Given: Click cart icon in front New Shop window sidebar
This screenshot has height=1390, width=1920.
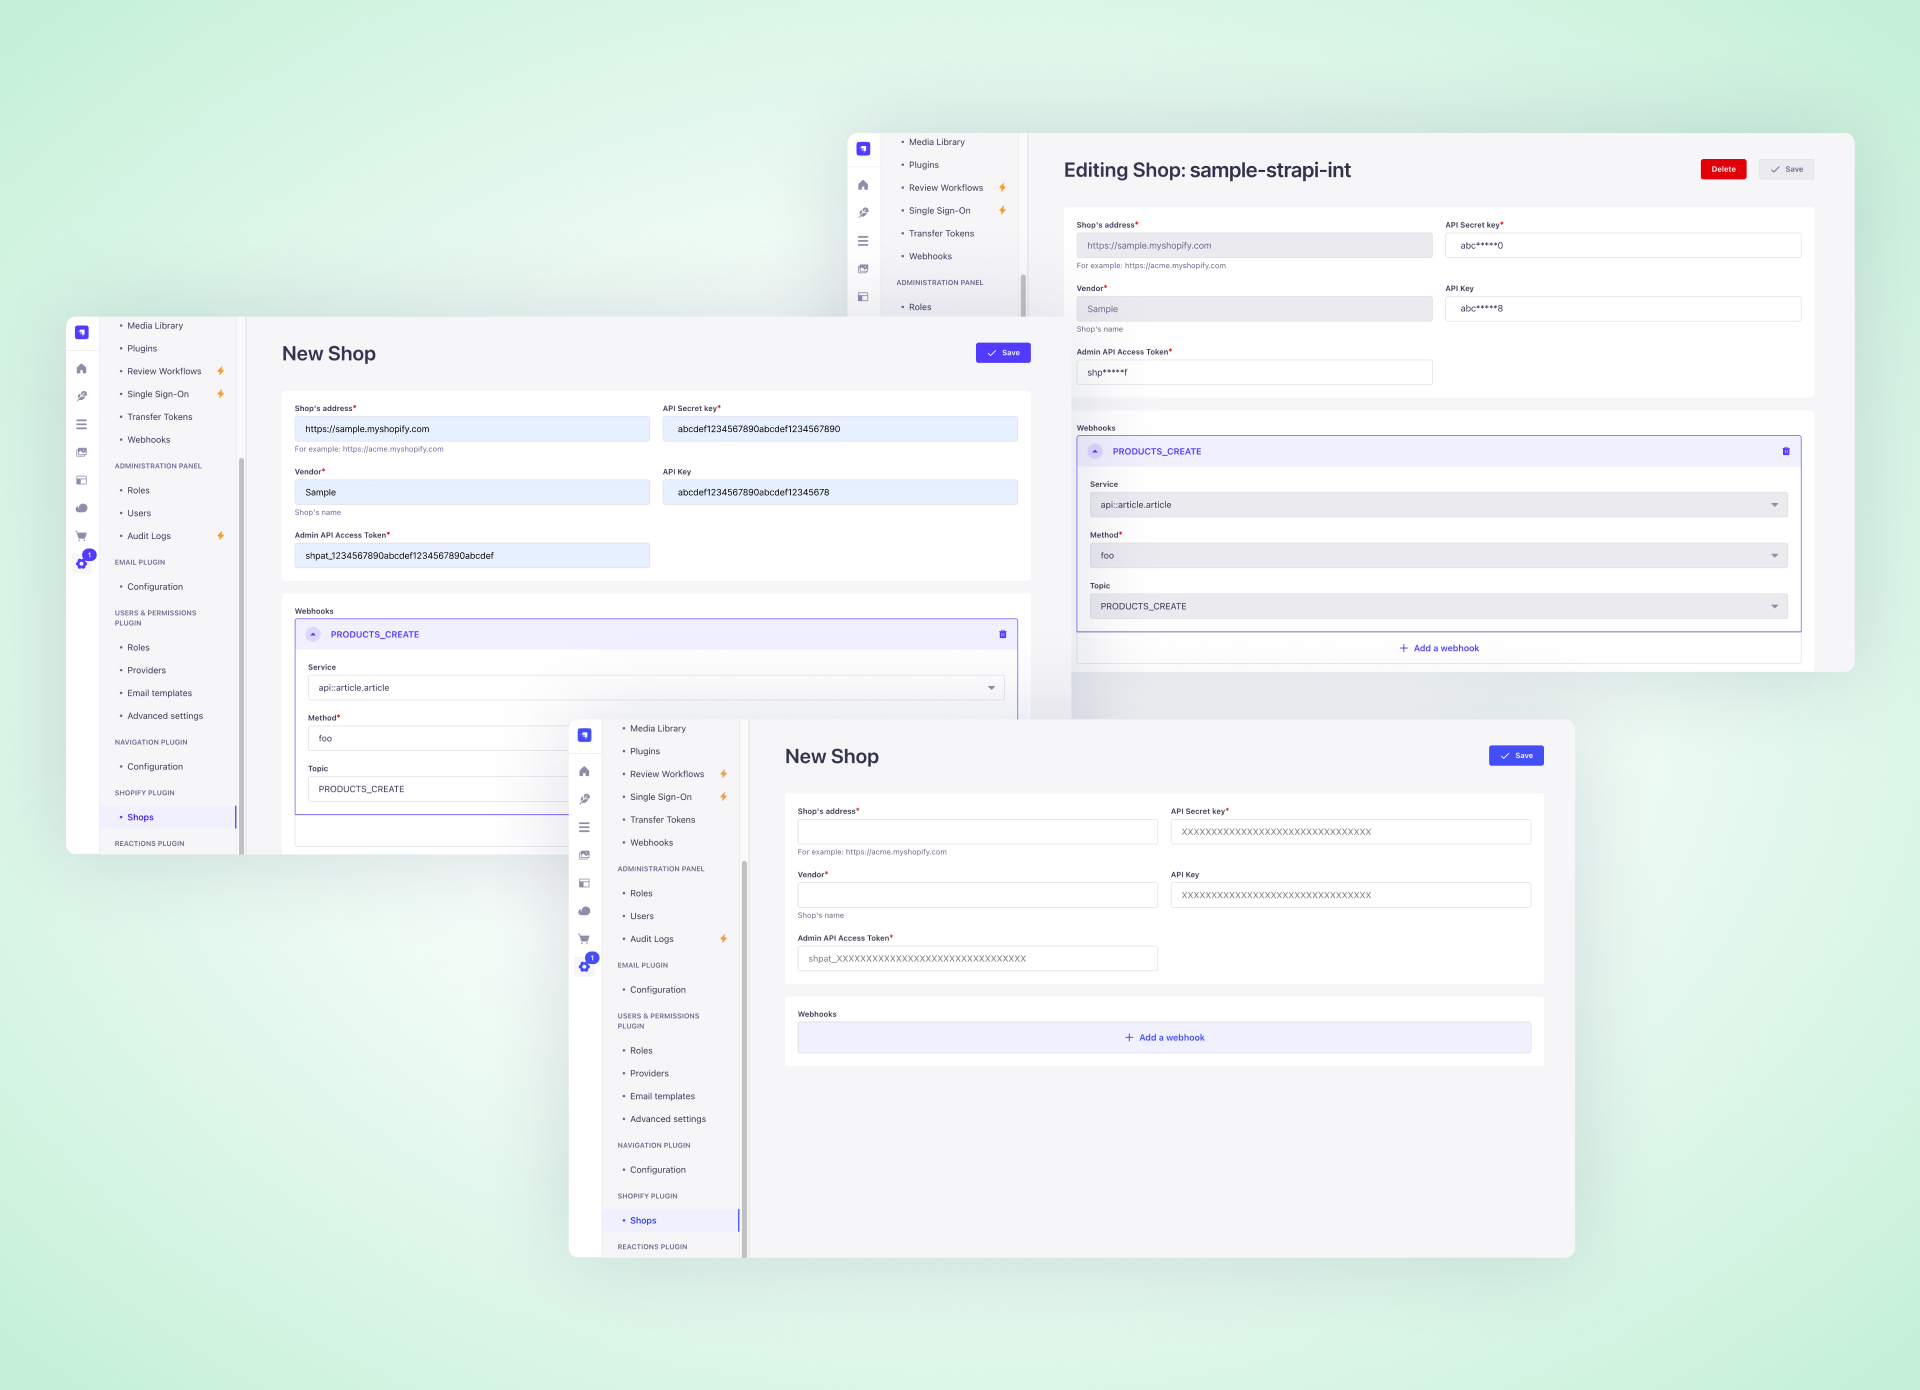Looking at the screenshot, I should pyautogui.click(x=584, y=939).
